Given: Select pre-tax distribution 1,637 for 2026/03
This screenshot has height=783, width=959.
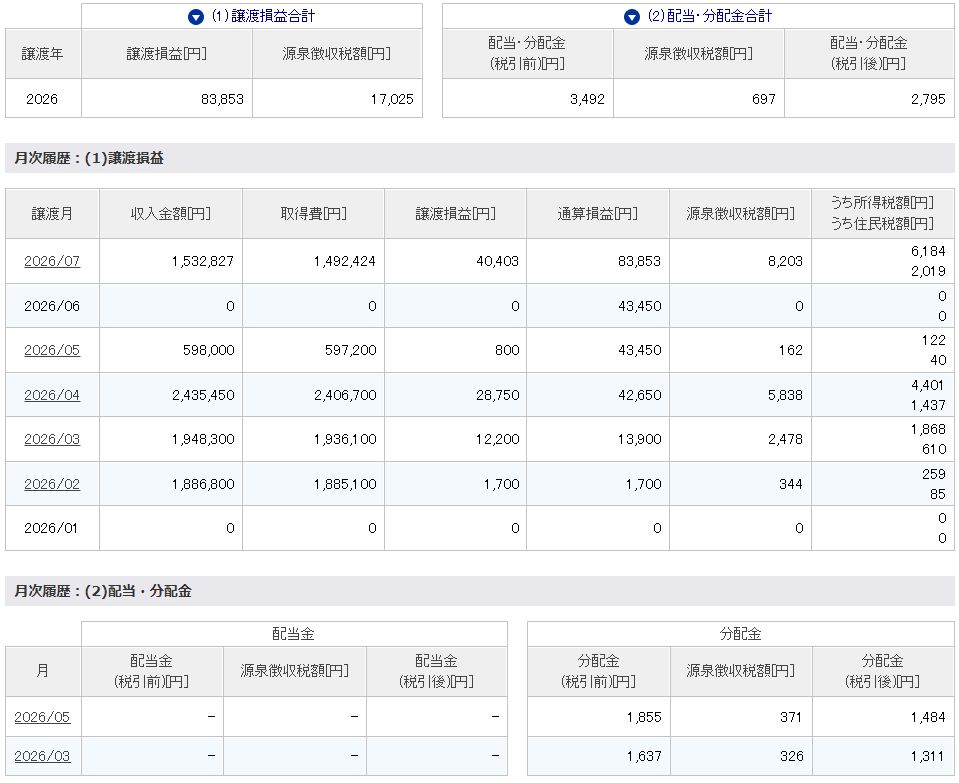Looking at the screenshot, I should pyautogui.click(x=644, y=756).
